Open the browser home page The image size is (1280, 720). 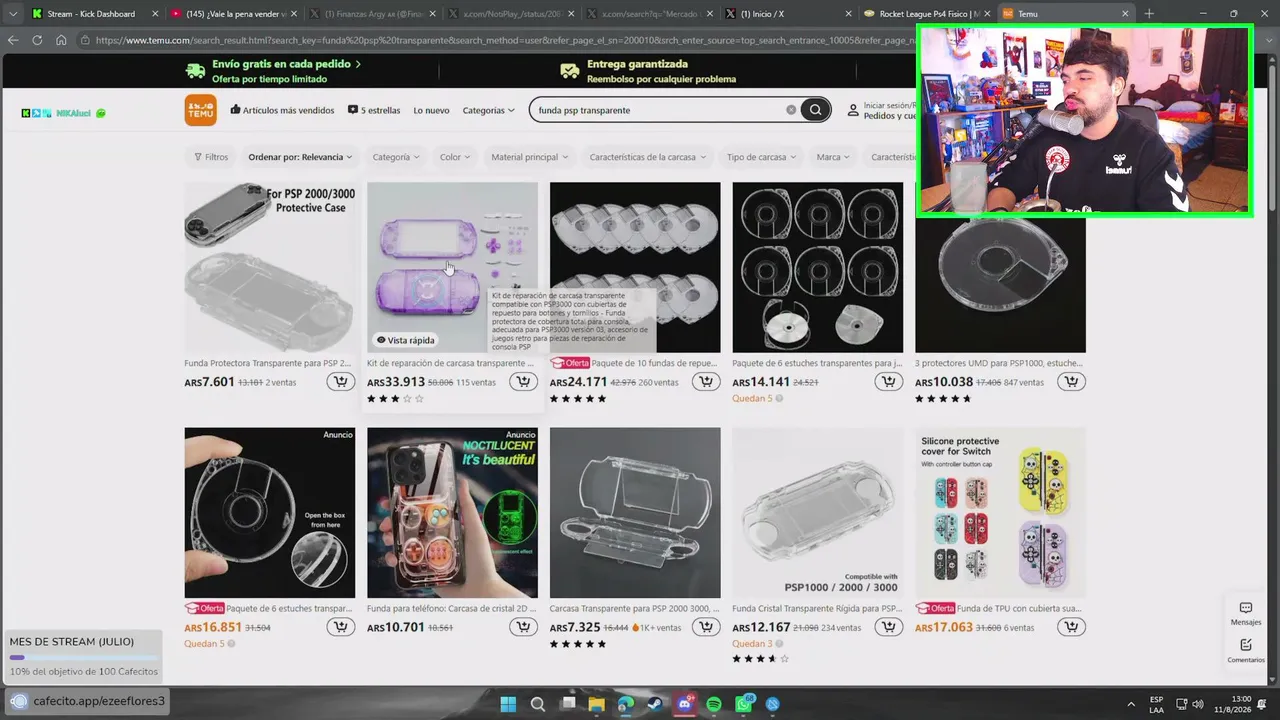(x=61, y=40)
